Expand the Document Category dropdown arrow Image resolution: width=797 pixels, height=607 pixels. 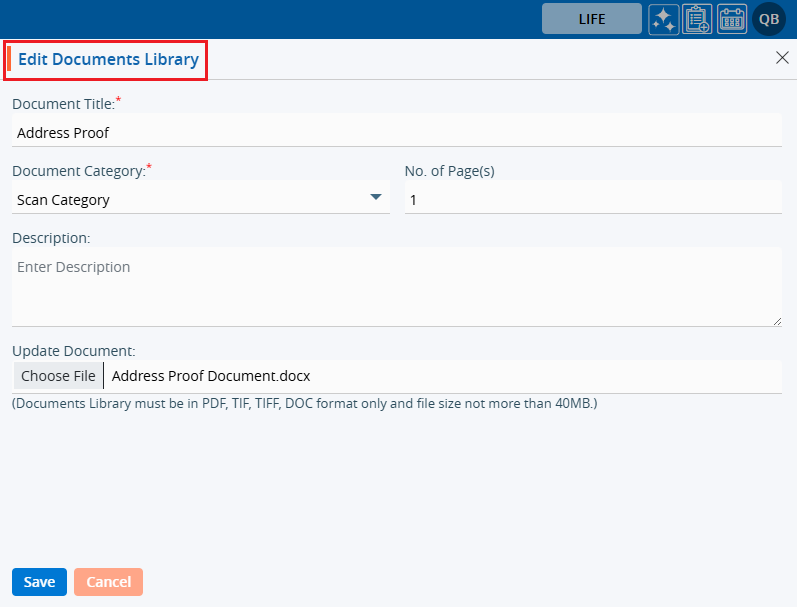tap(376, 198)
